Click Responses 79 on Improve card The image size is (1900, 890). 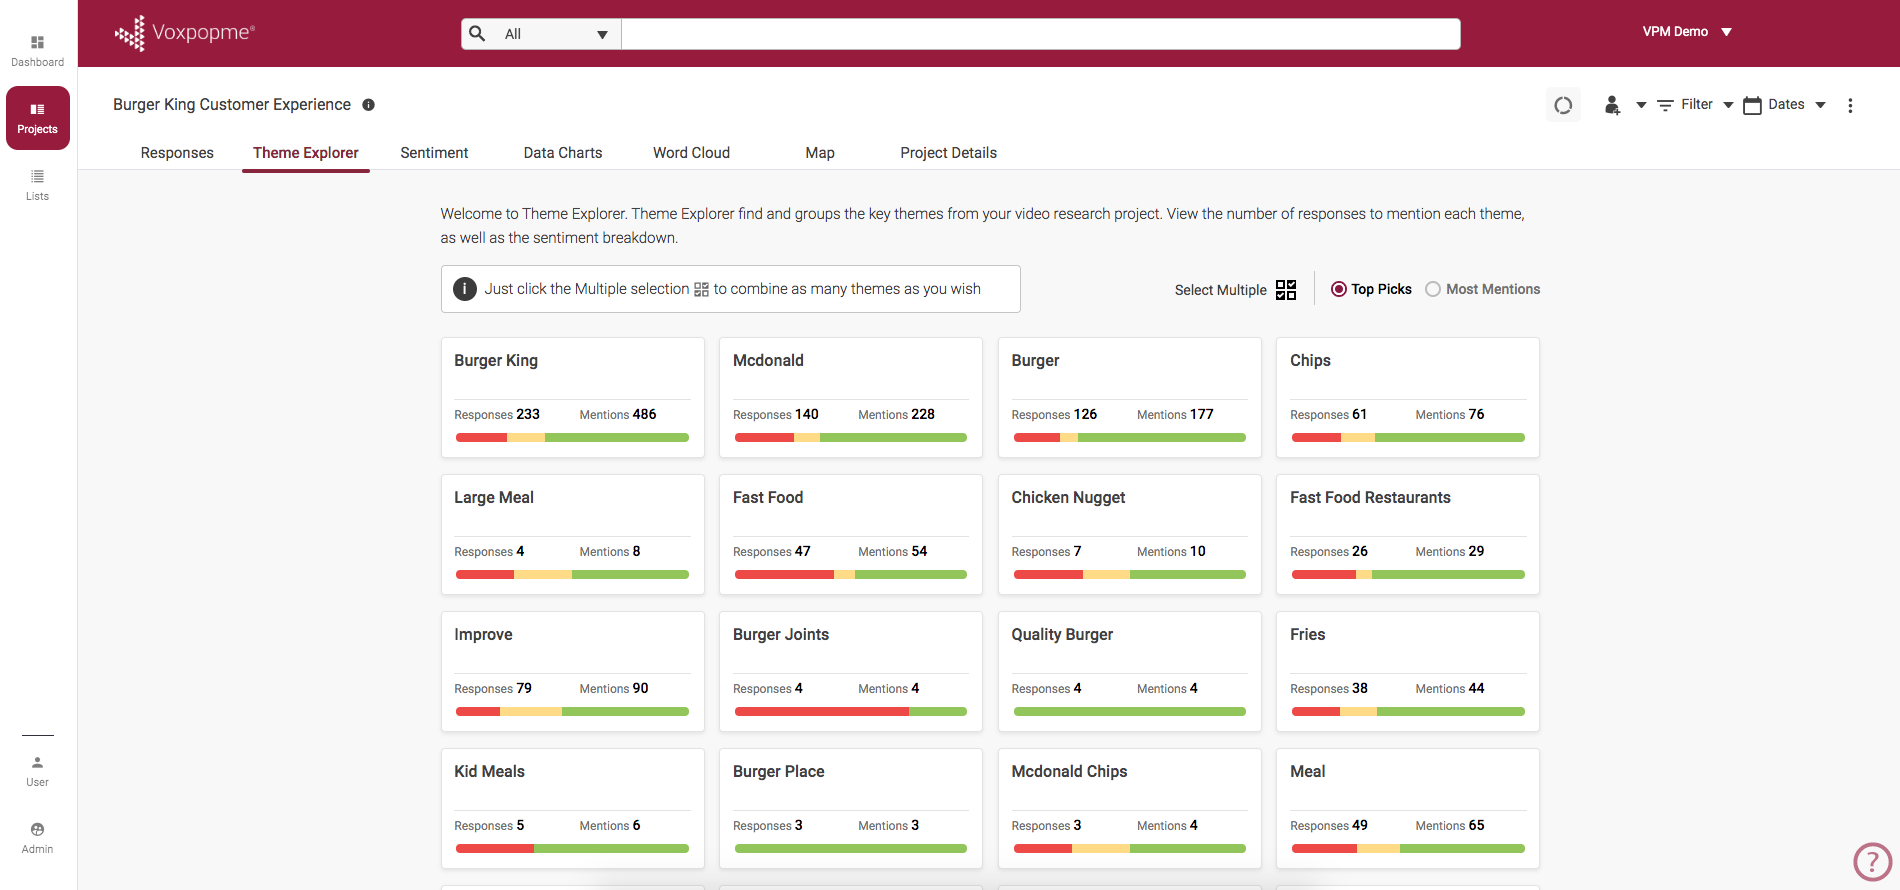[493, 689]
